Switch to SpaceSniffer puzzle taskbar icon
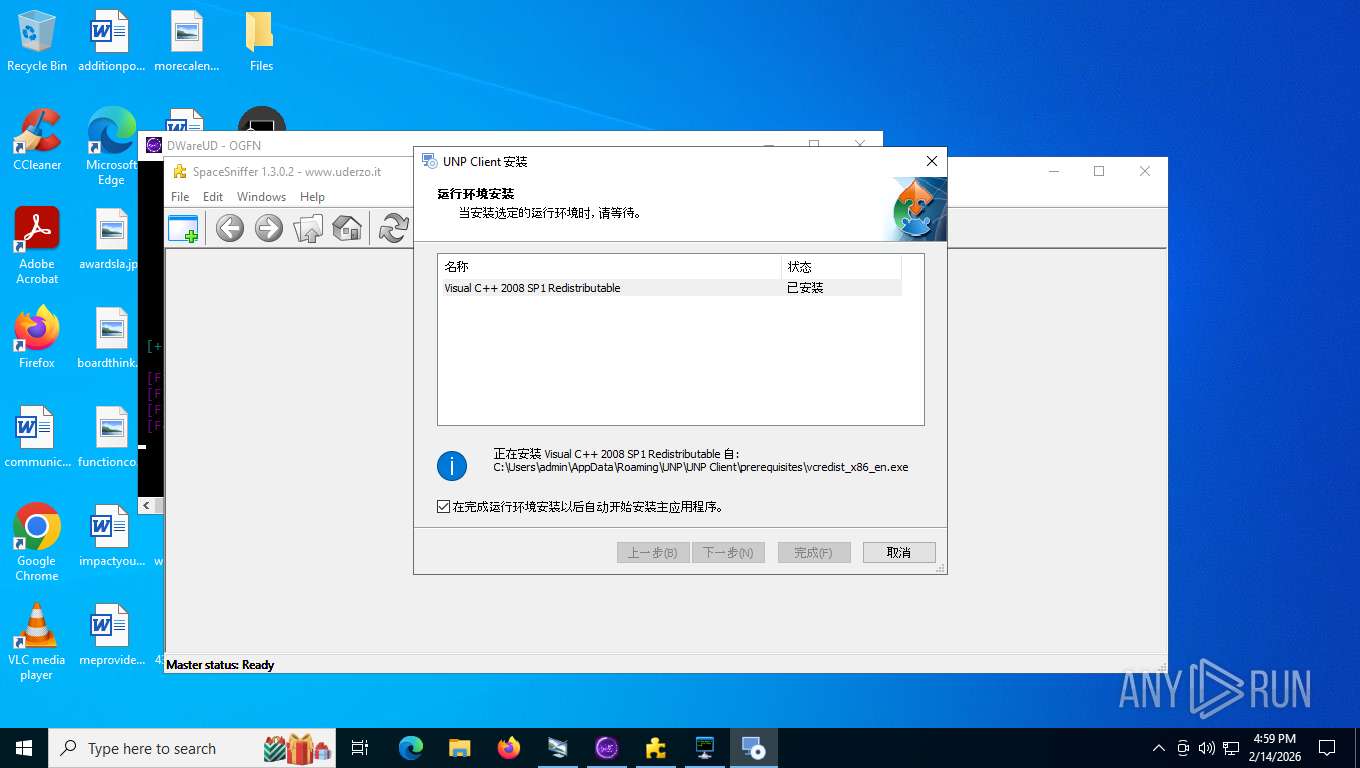This screenshot has width=1360, height=768. point(656,748)
